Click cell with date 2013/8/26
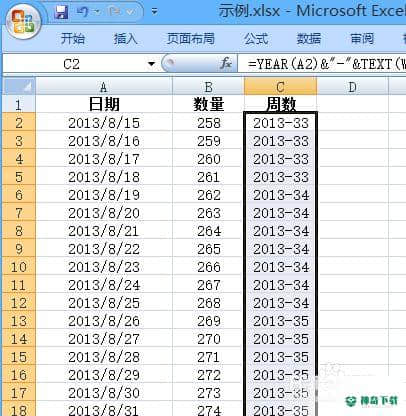The height and width of the screenshot is (416, 406). click(104, 321)
